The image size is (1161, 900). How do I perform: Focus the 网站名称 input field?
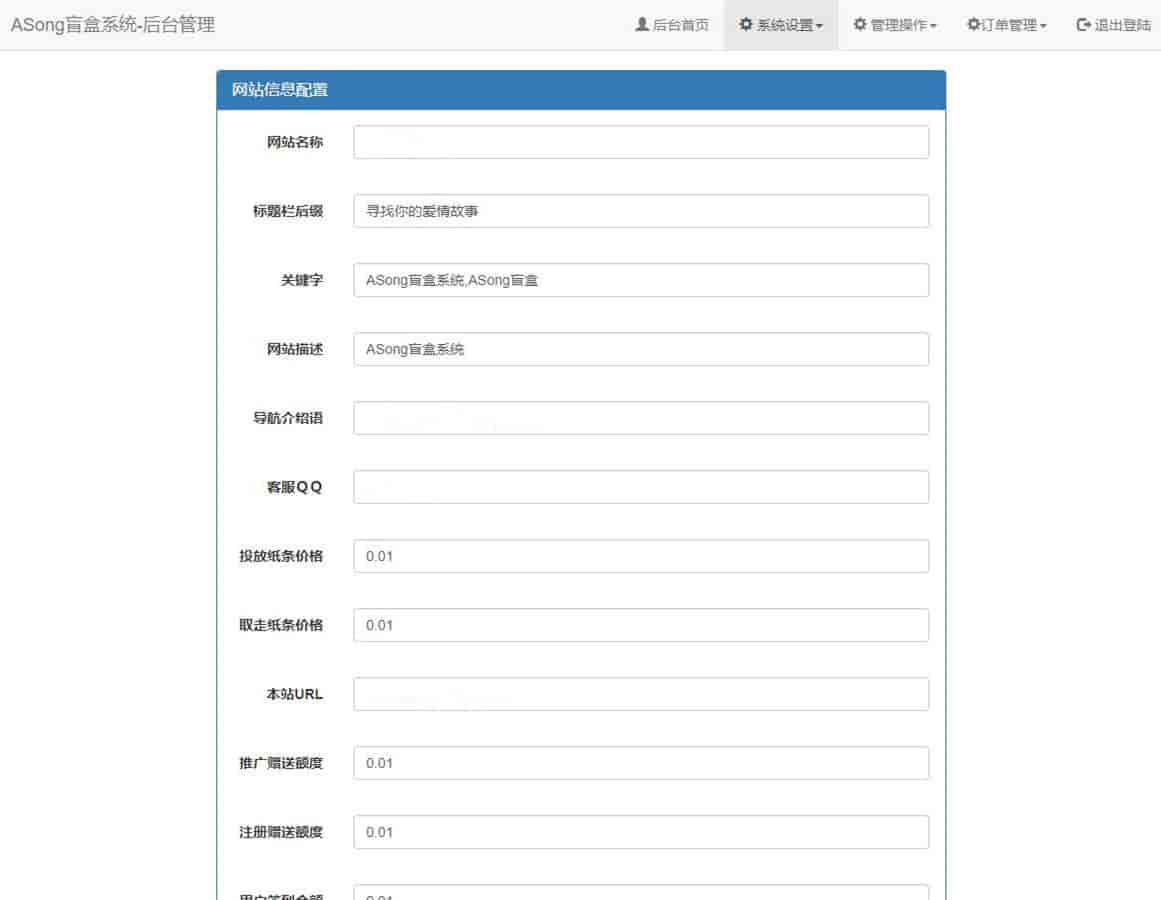coord(641,141)
